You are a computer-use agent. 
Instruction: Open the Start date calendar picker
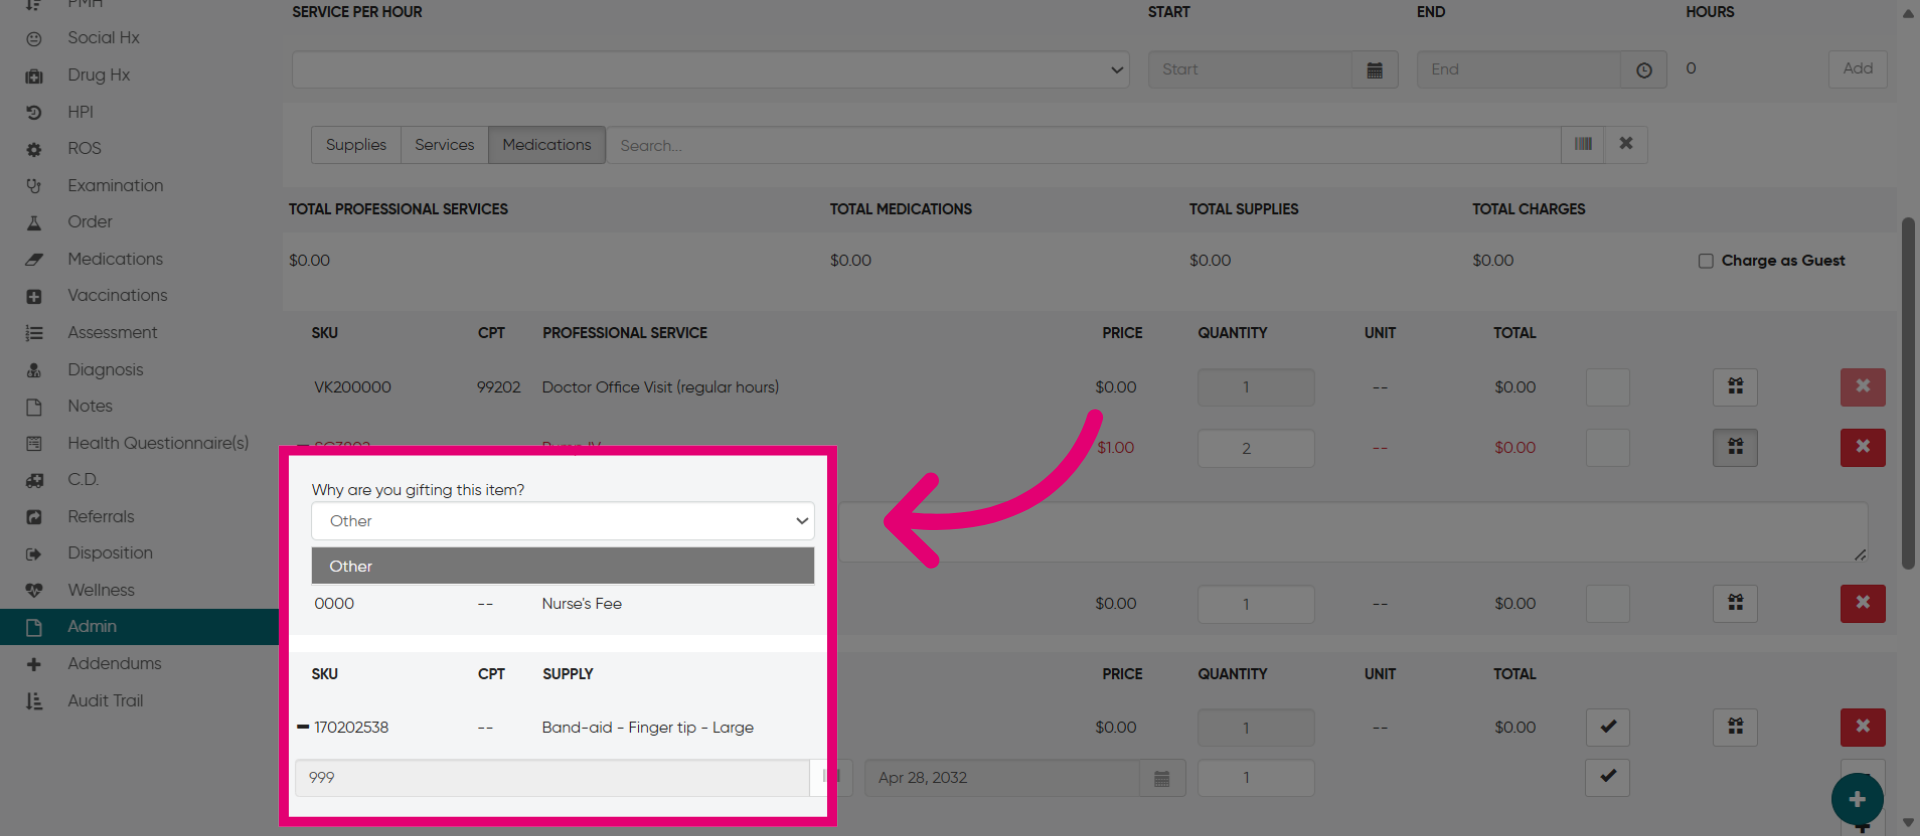click(x=1375, y=70)
